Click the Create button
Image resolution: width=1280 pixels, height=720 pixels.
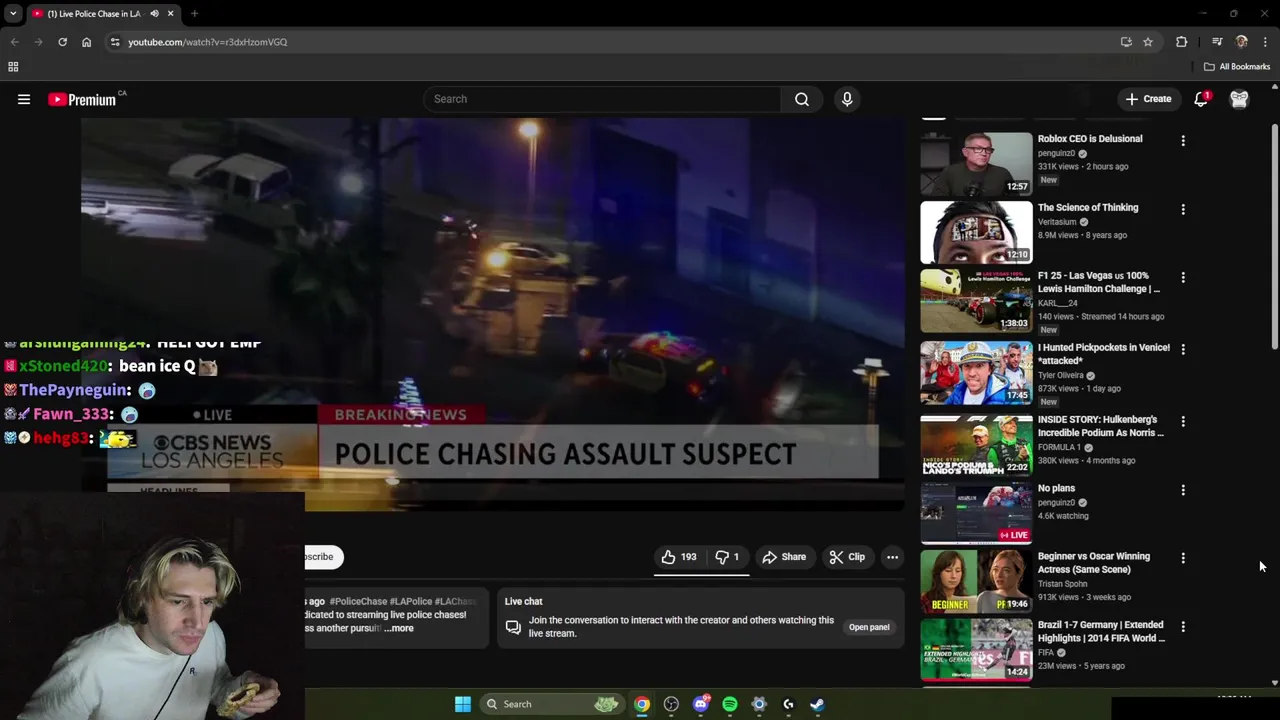point(1147,99)
